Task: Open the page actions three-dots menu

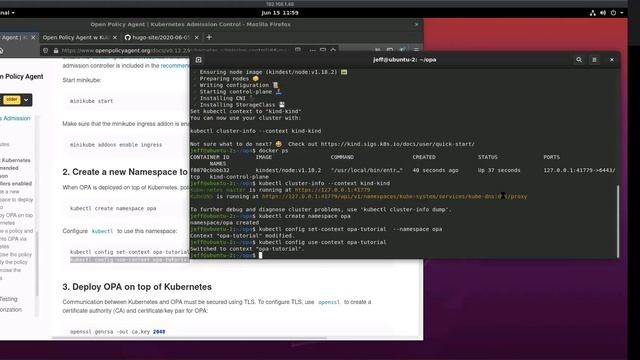Action: point(312,50)
